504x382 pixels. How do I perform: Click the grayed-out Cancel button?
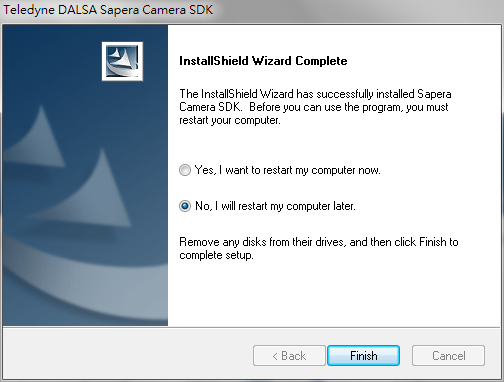point(448,356)
